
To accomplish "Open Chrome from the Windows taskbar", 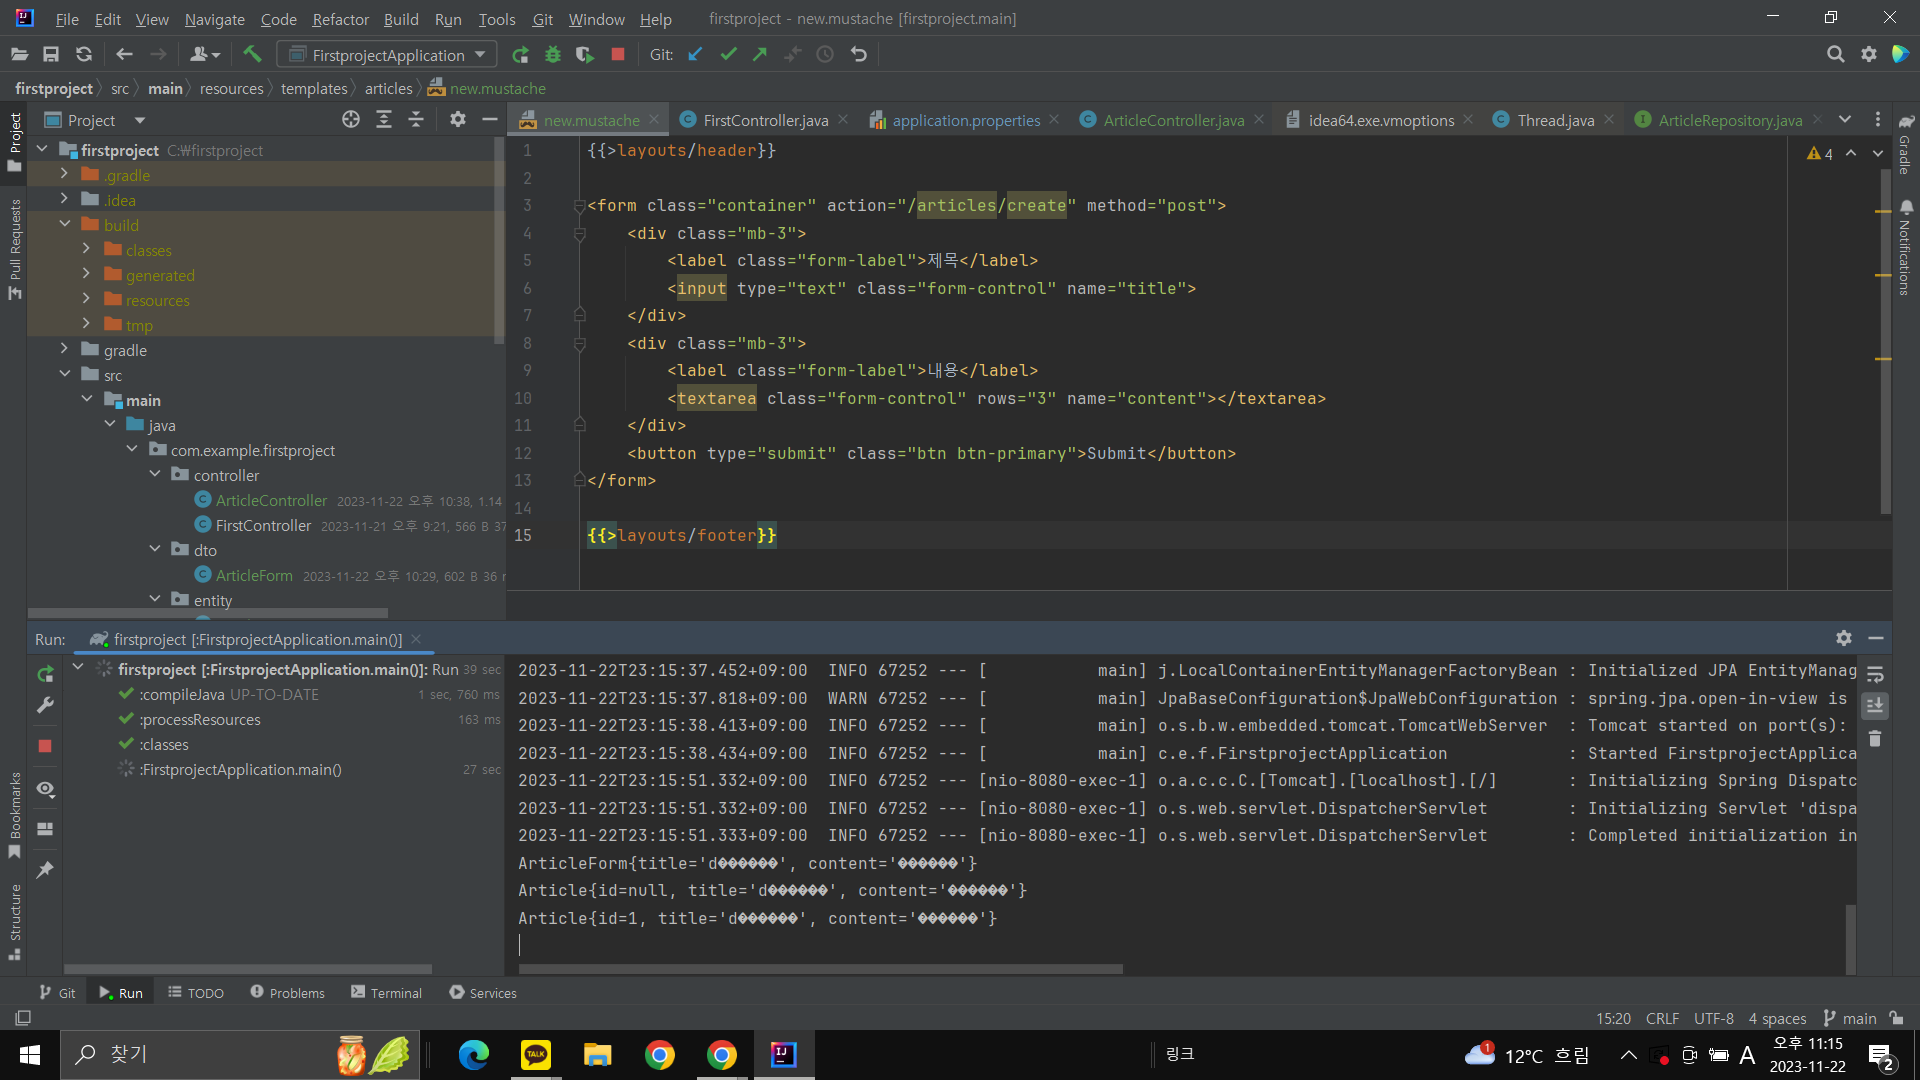I will [x=660, y=1054].
